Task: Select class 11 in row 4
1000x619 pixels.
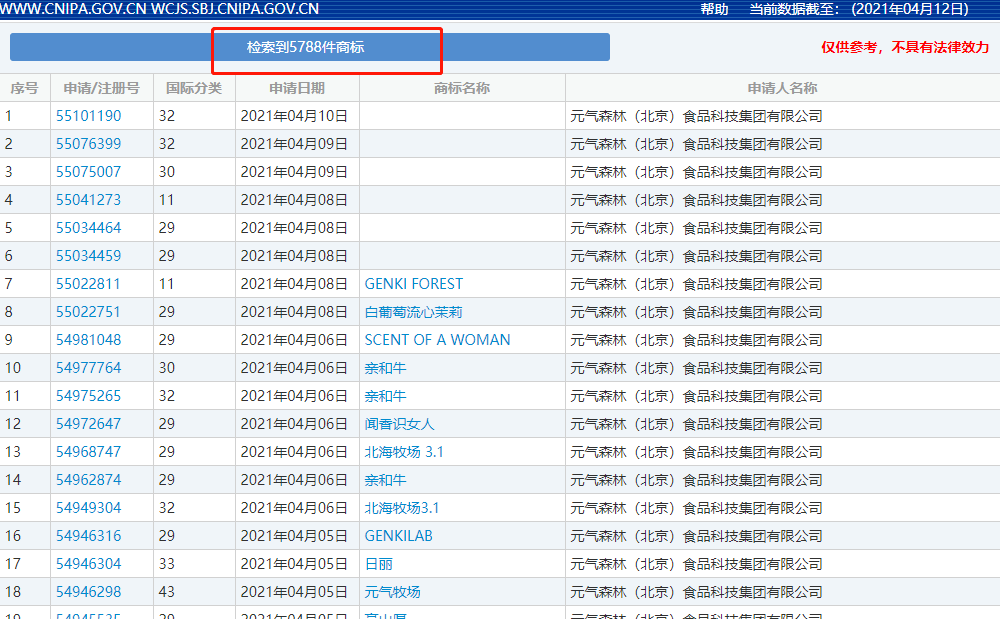Action: 166,200
